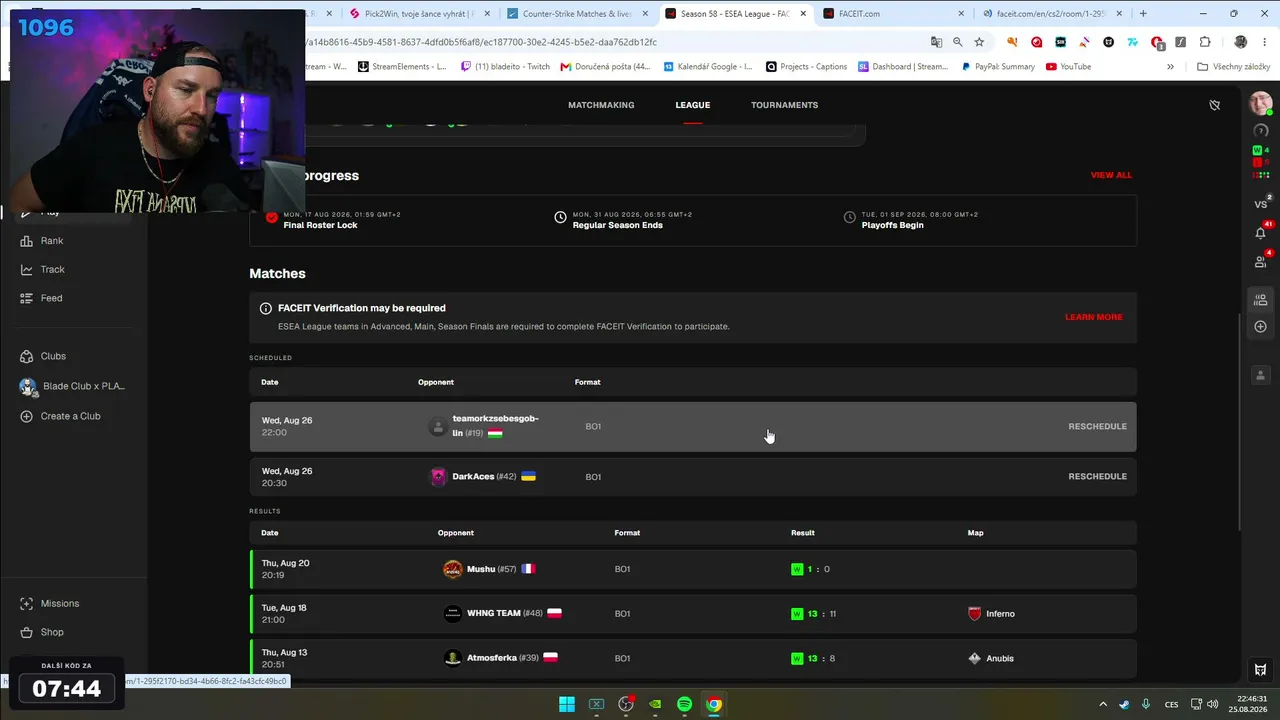Select the LEAGUE tab
Image resolution: width=1280 pixels, height=720 pixels.
(692, 105)
